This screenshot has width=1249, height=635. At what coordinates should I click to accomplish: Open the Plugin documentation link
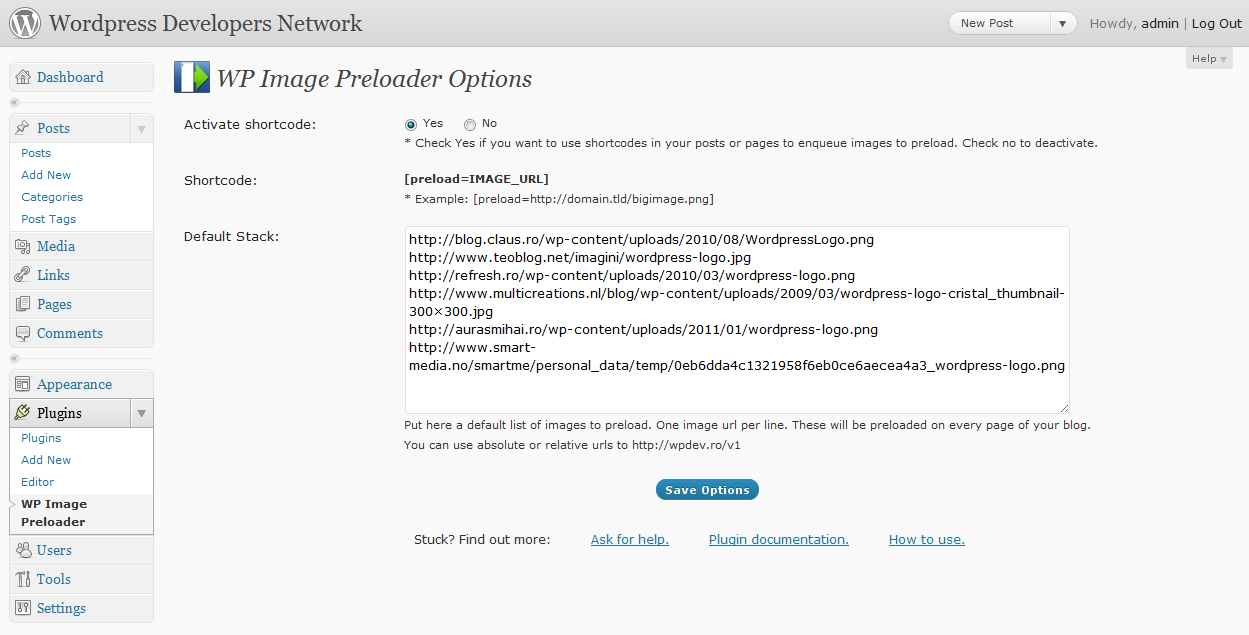pyautogui.click(x=779, y=540)
